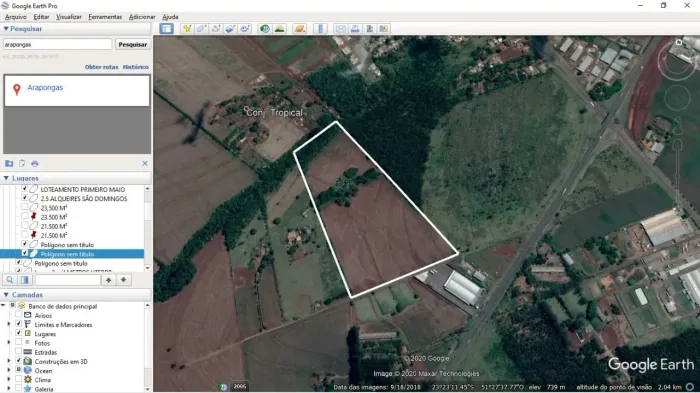
Task: Collapse the Lugares panel
Action: tap(6, 178)
